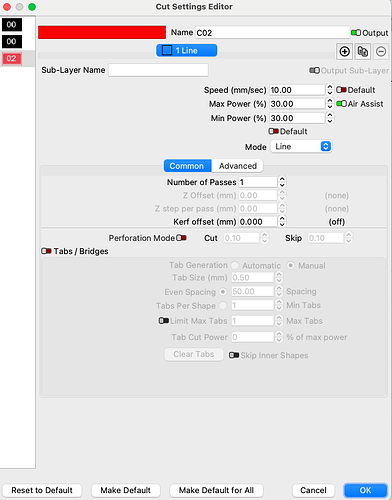392x500 pixels.
Task: Adjust the Speed stepper arrows
Action: point(330,90)
